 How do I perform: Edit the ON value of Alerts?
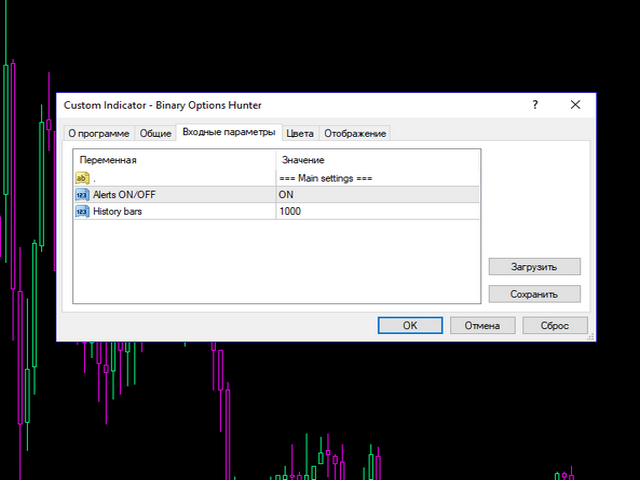pyautogui.click(x=378, y=195)
